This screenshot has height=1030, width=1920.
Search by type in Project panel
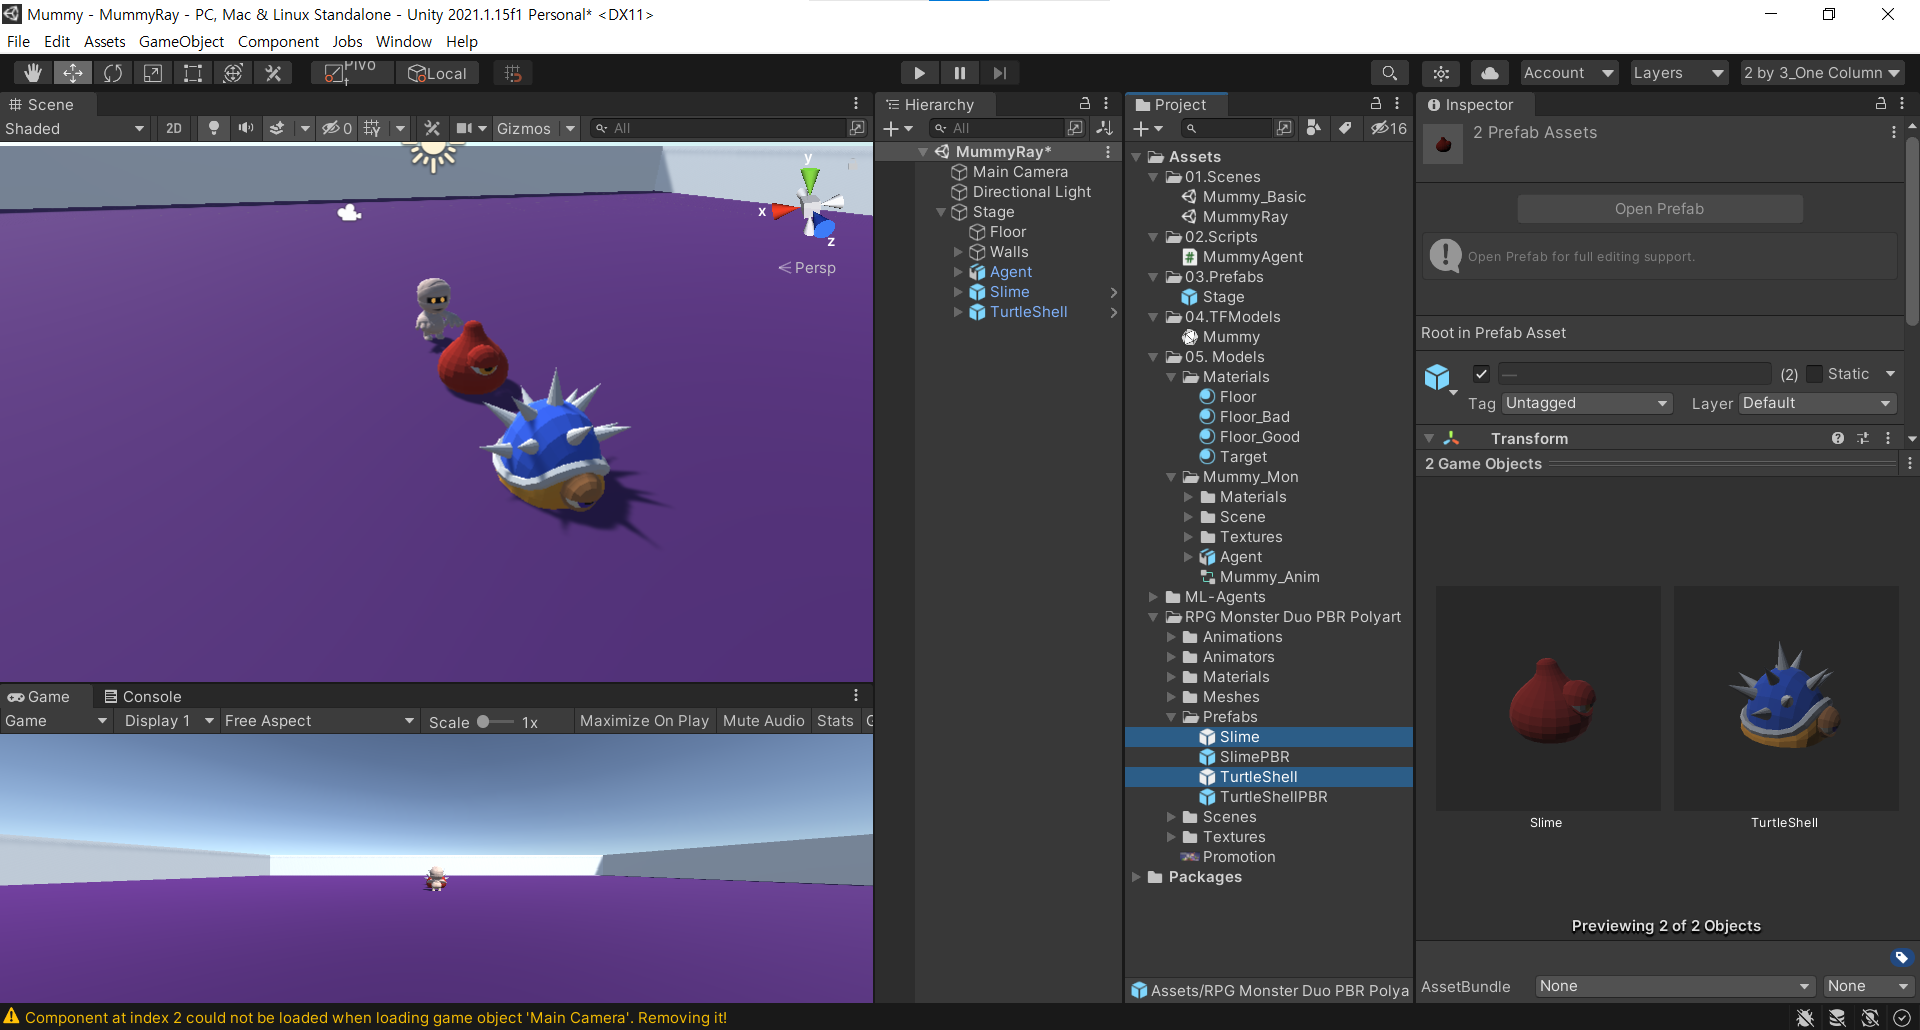click(x=1314, y=128)
